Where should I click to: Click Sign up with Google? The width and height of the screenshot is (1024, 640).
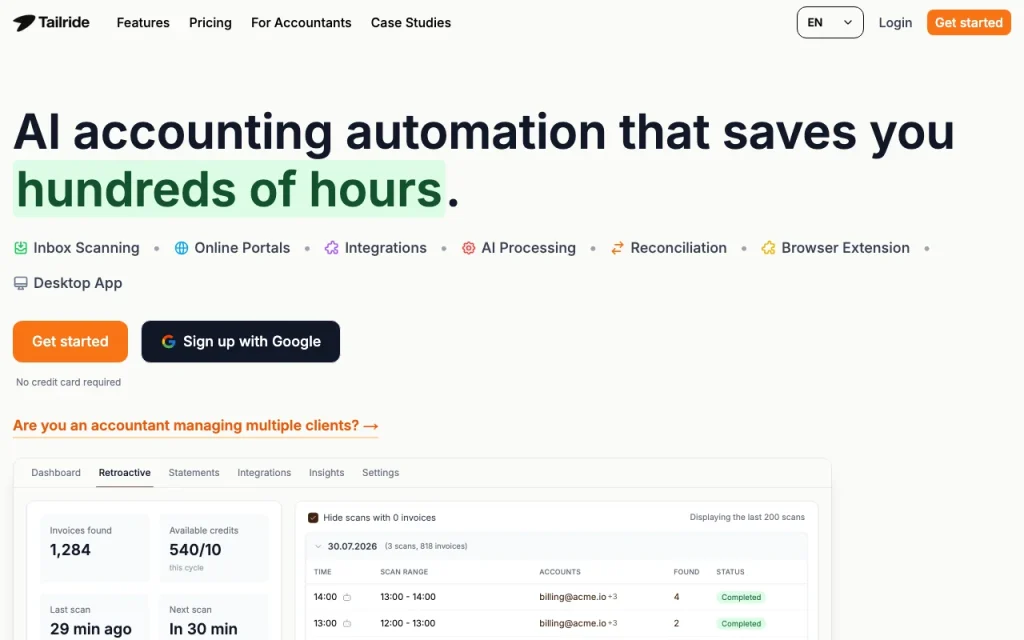(x=240, y=342)
